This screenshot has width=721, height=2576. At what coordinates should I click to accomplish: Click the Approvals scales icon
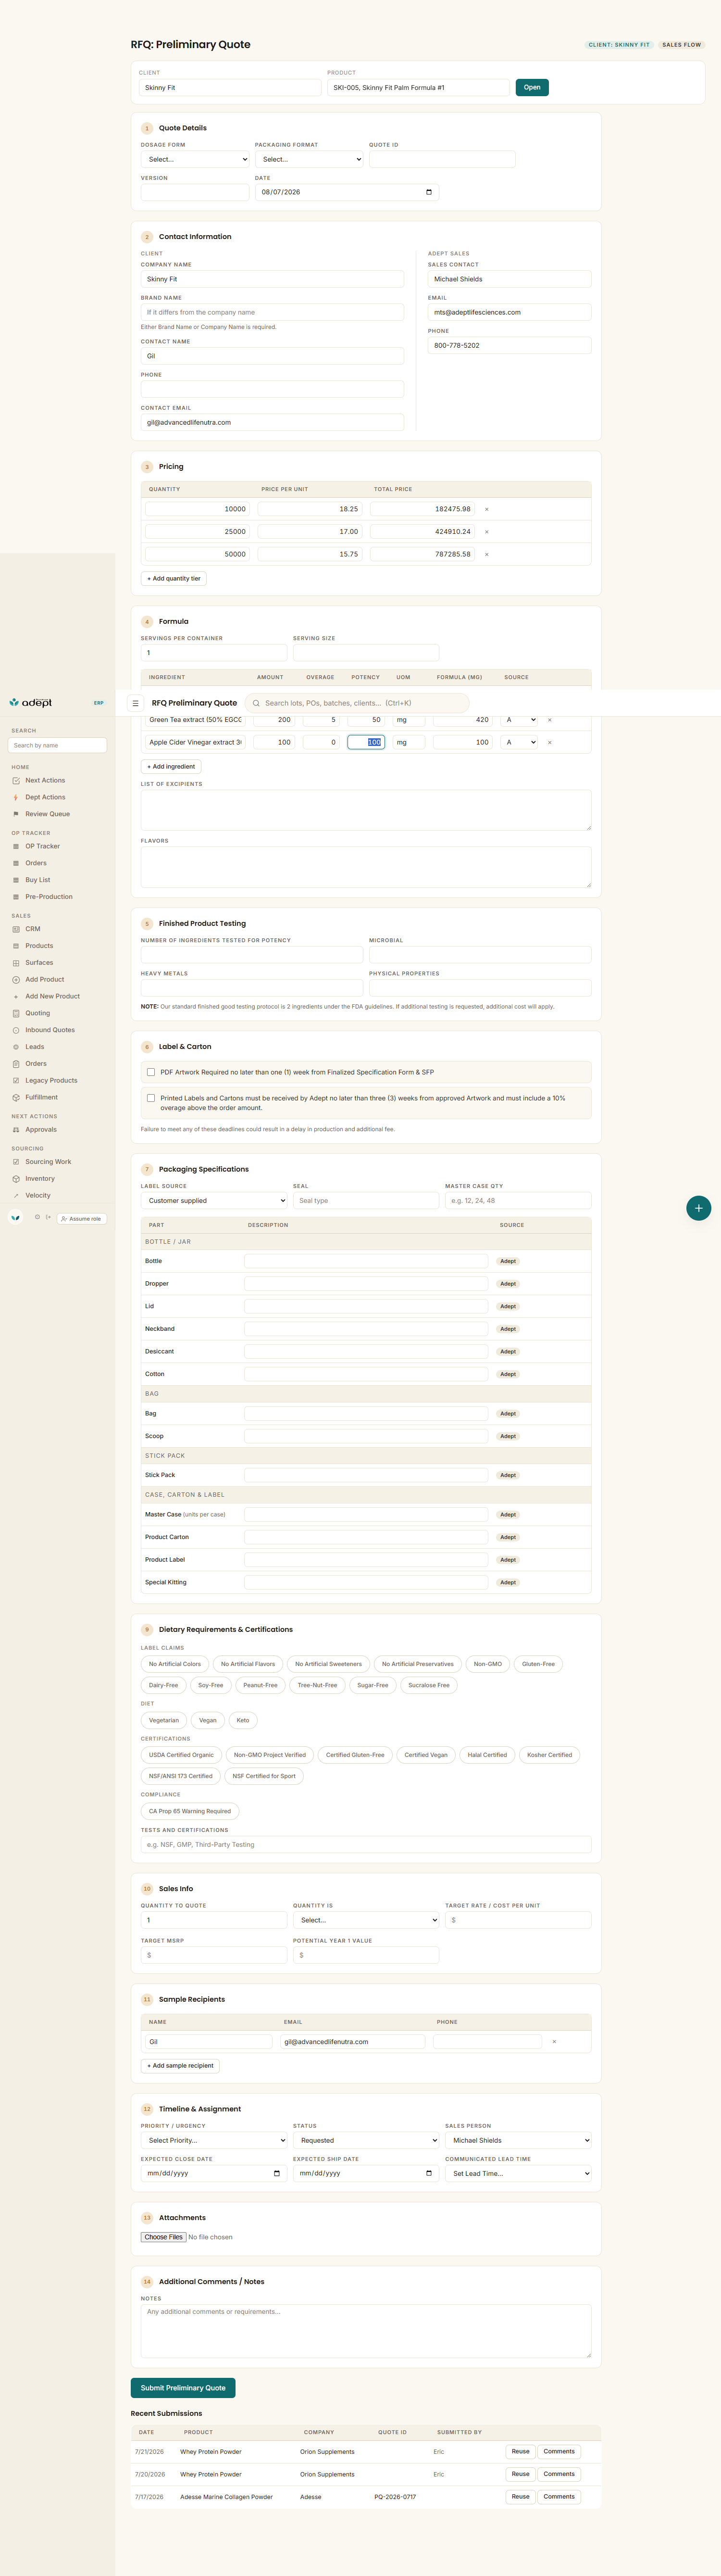(x=16, y=1130)
